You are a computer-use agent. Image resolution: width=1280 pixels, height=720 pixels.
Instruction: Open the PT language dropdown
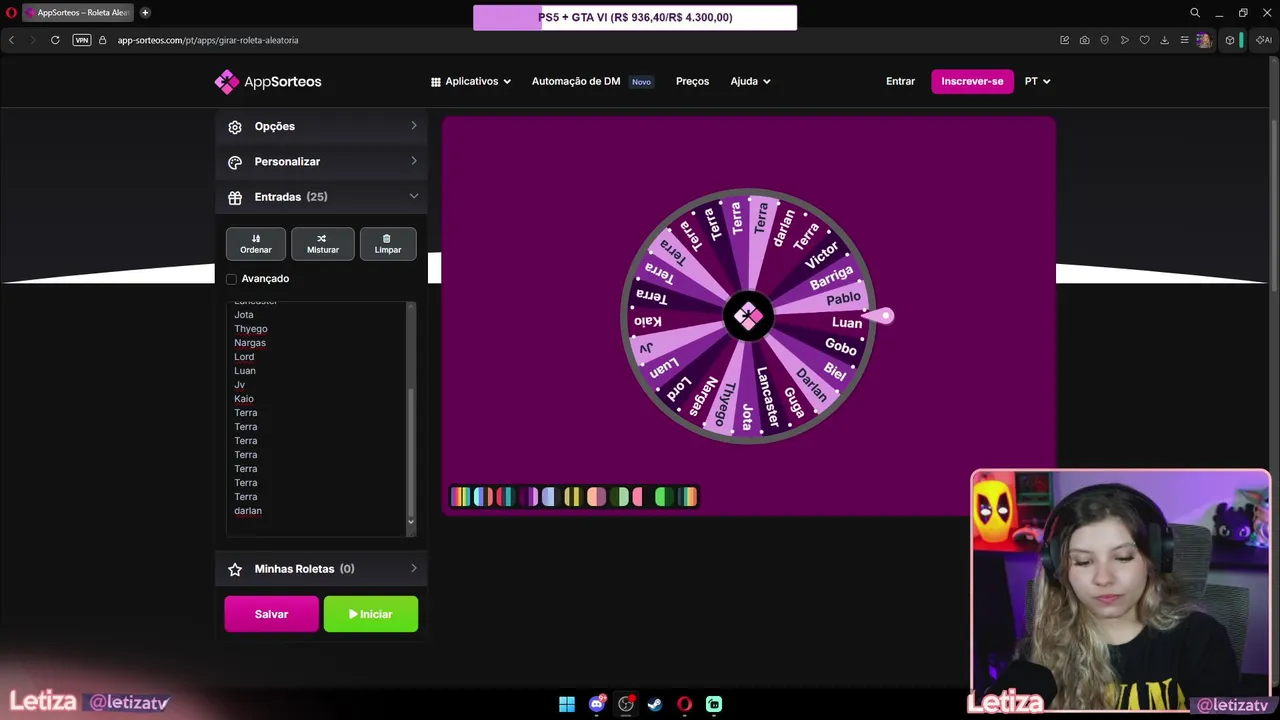click(x=1037, y=82)
